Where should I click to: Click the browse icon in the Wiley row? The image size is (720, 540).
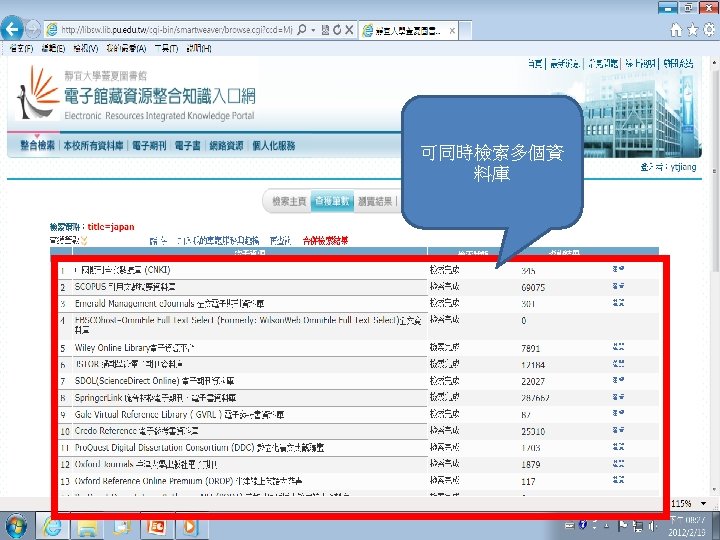[x=618, y=347]
